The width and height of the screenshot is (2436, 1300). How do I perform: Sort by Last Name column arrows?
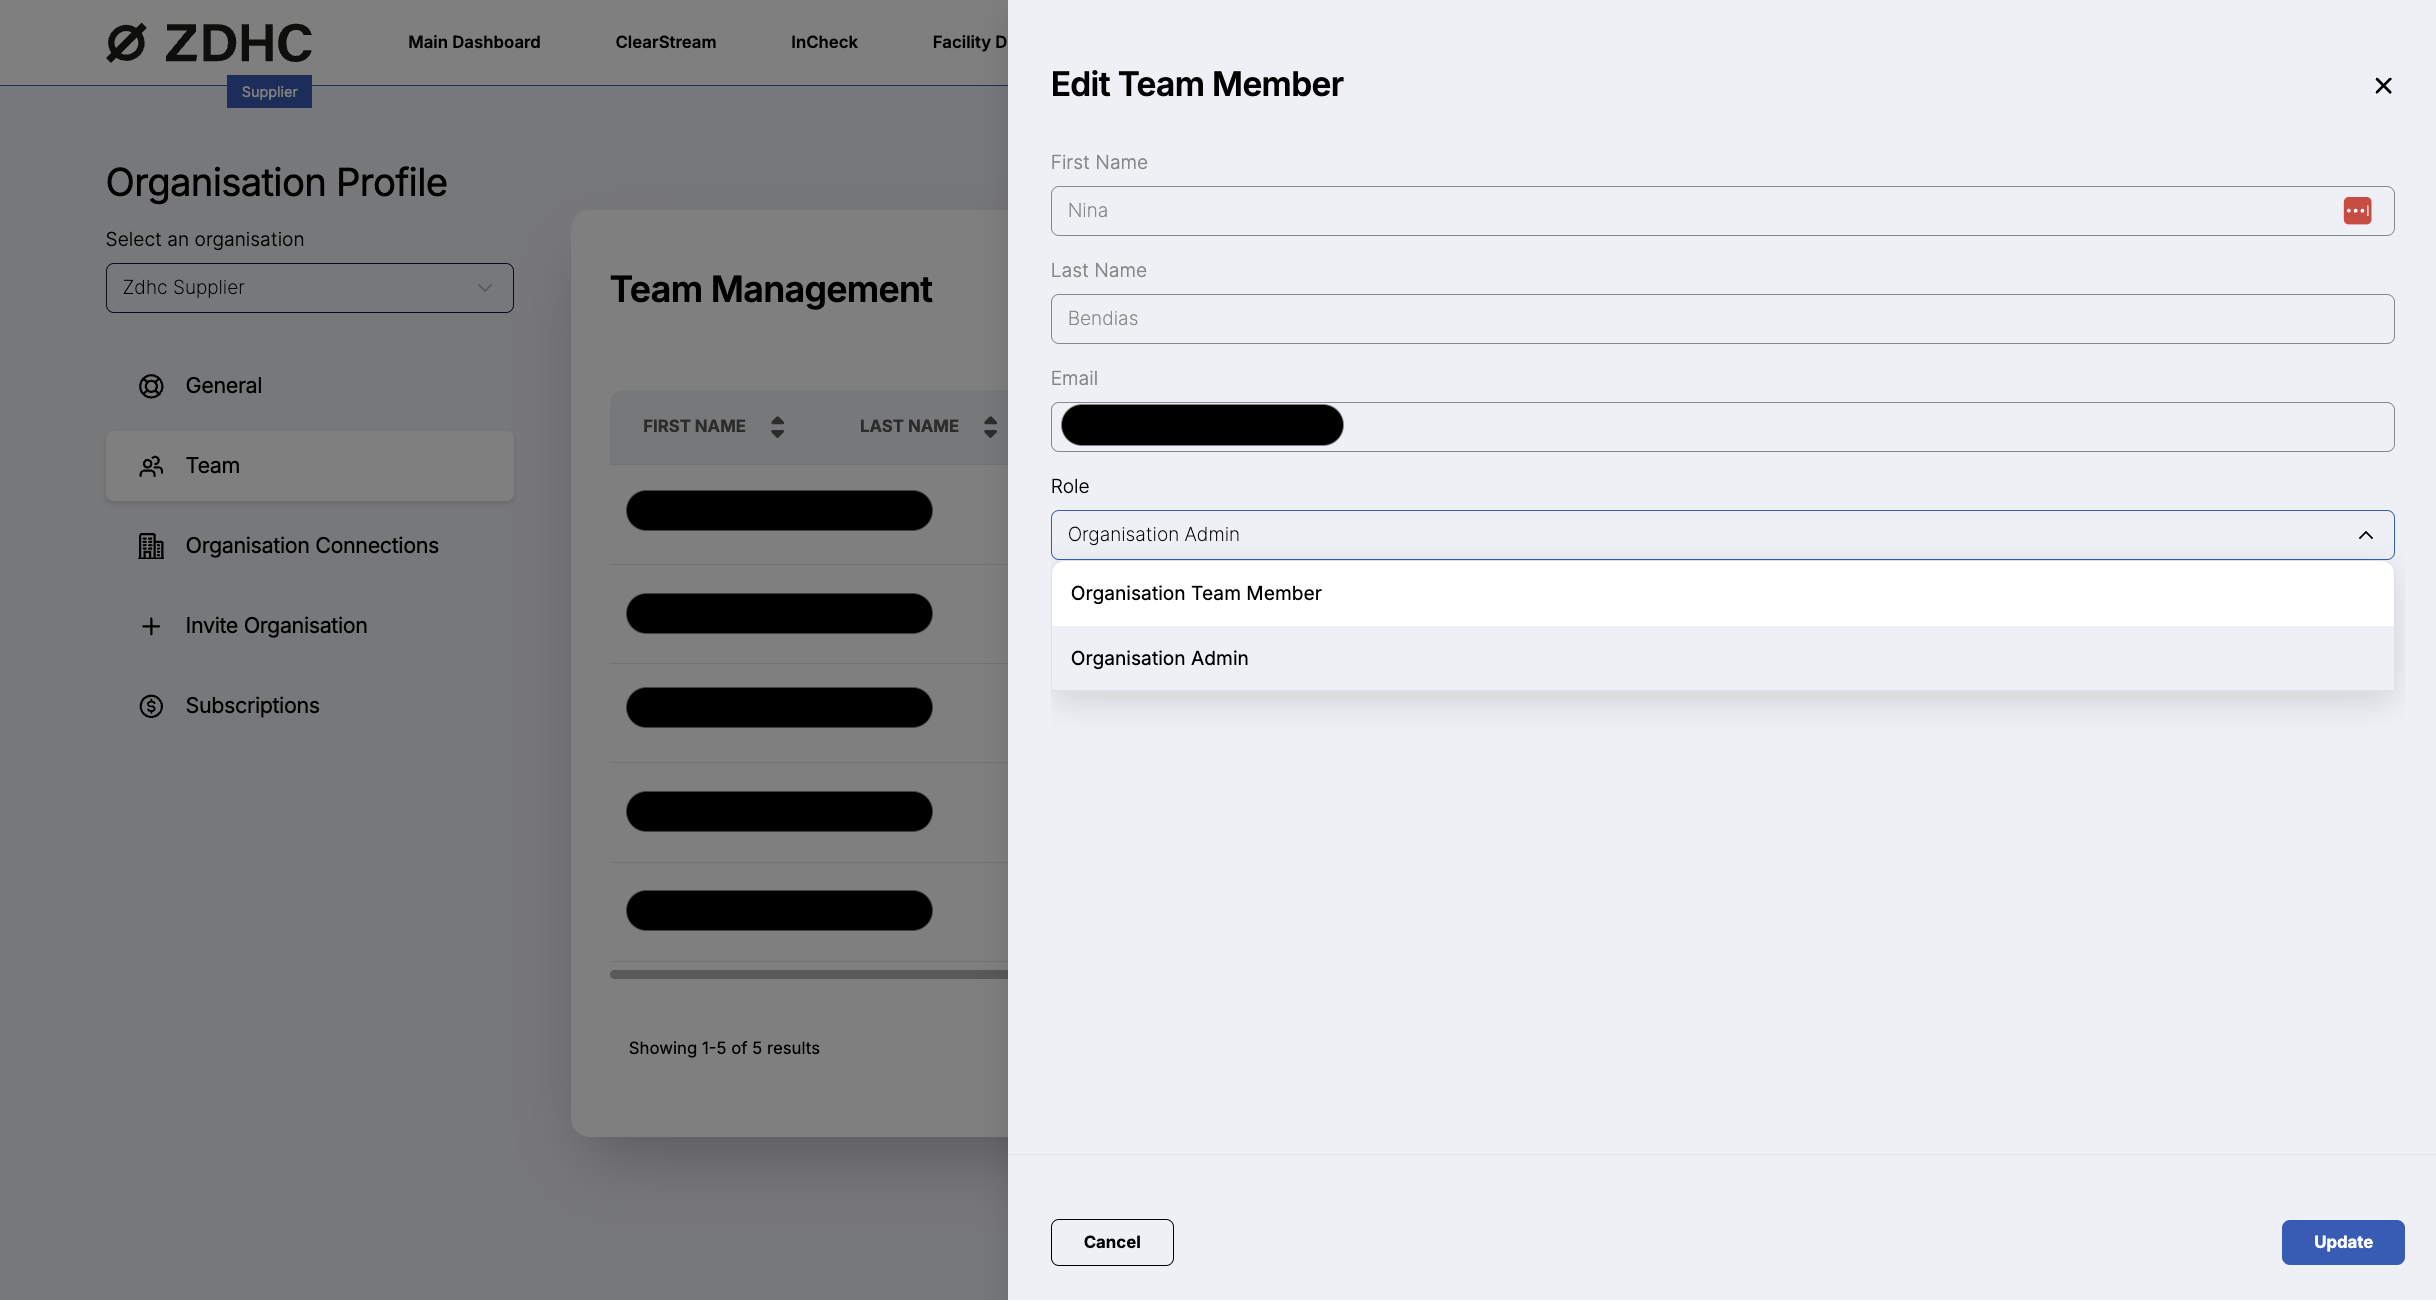click(990, 427)
